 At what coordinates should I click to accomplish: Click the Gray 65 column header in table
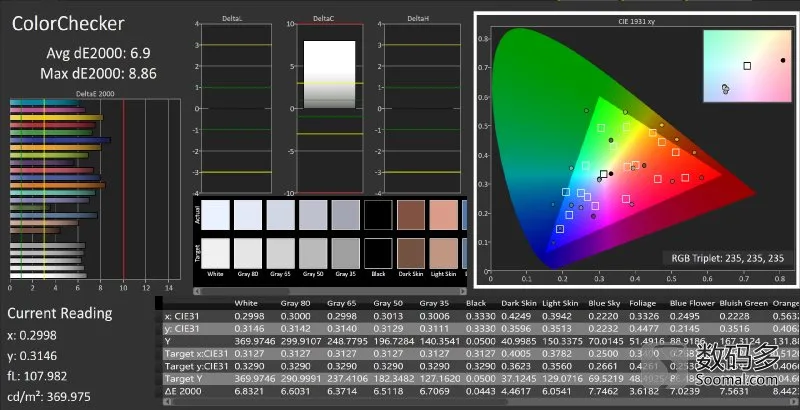click(342, 303)
